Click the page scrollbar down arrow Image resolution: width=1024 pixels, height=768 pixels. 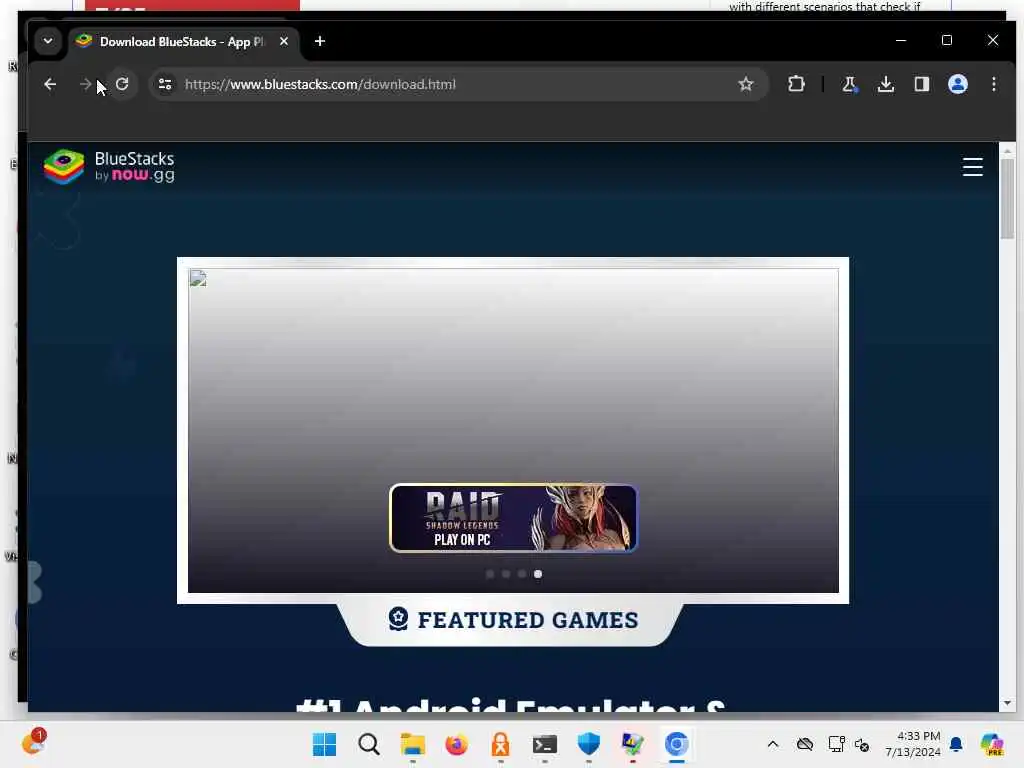point(1007,703)
